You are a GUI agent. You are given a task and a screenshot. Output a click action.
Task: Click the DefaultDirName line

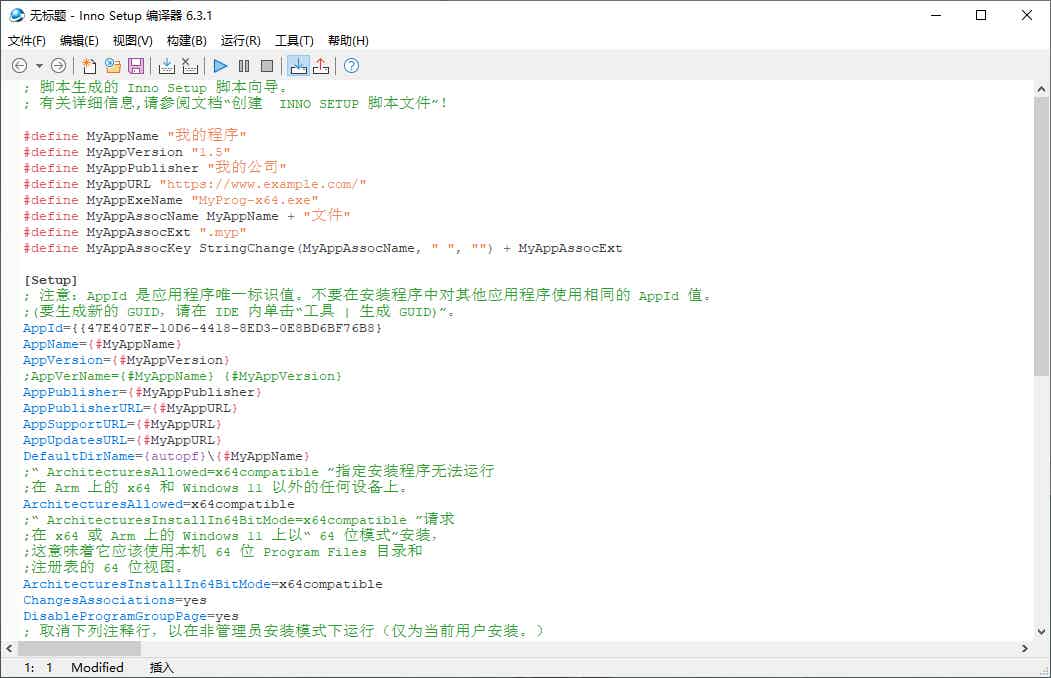(166, 456)
